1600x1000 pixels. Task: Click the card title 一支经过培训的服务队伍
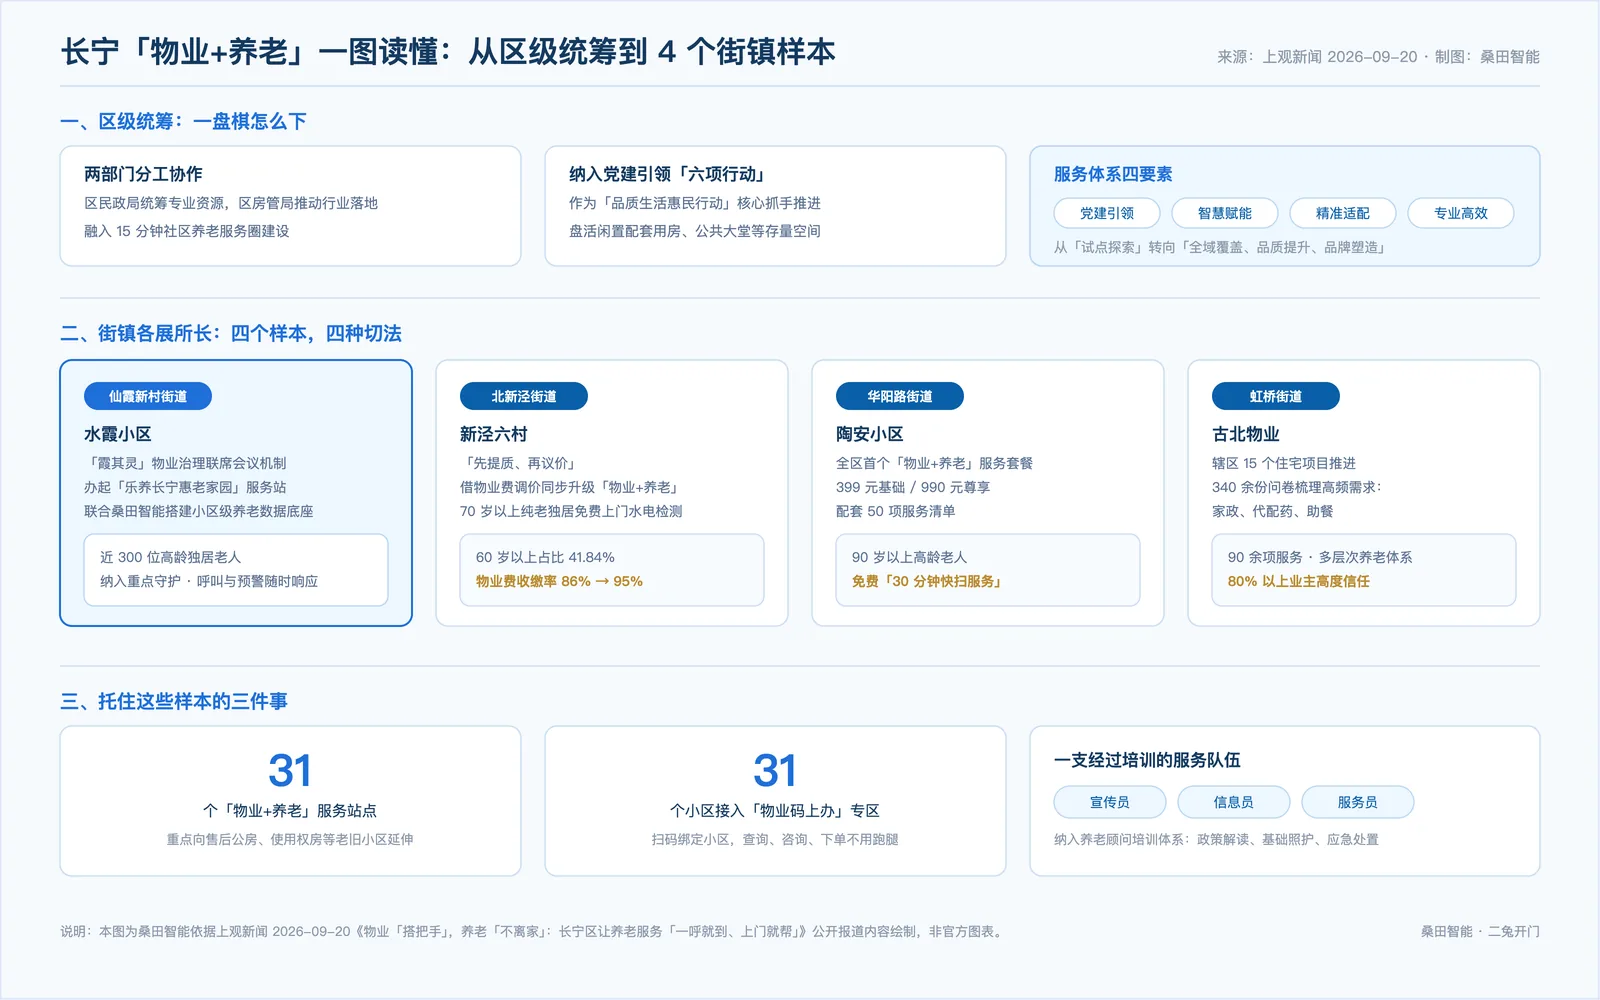[1147, 760]
